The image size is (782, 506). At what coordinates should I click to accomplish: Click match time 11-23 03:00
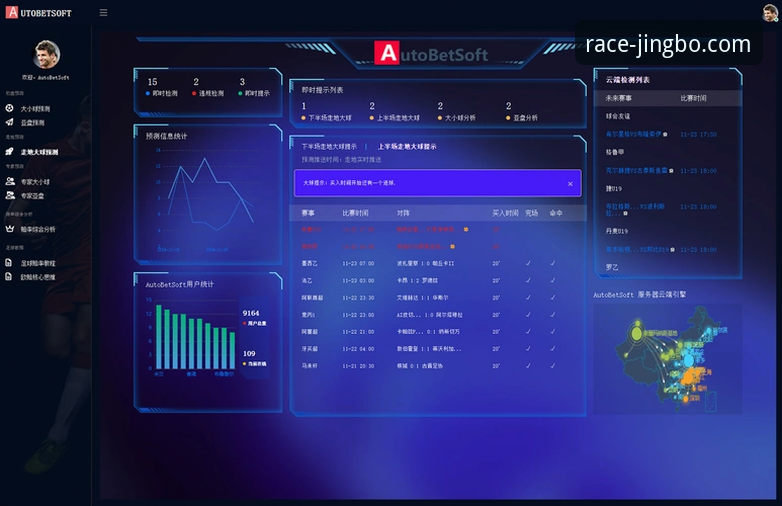358,281
